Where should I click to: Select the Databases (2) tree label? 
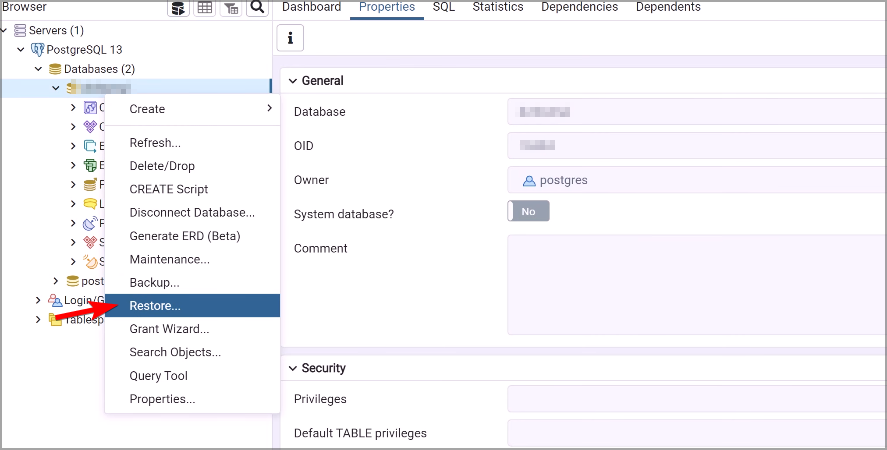tap(100, 69)
